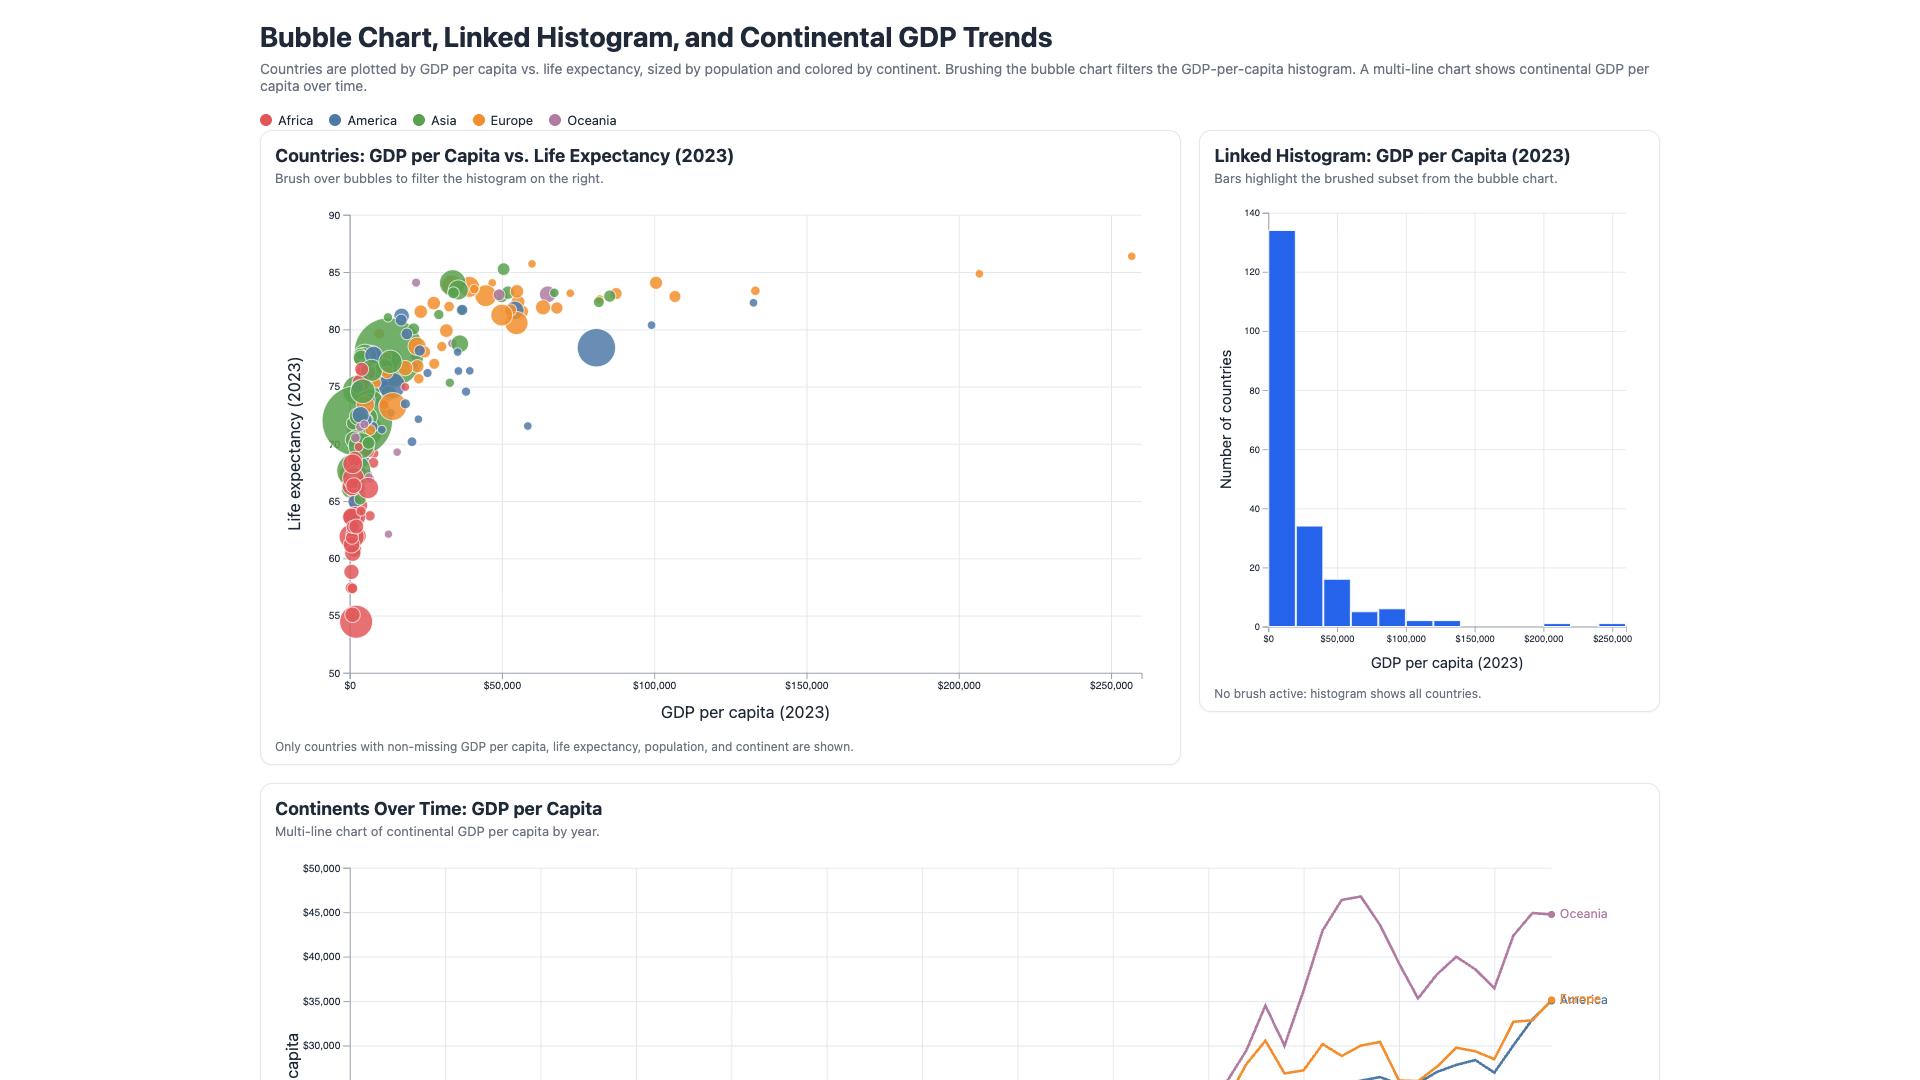The width and height of the screenshot is (1920, 1080).
Task: Click the small histogram bar near $200,000
Action: coord(1557,625)
